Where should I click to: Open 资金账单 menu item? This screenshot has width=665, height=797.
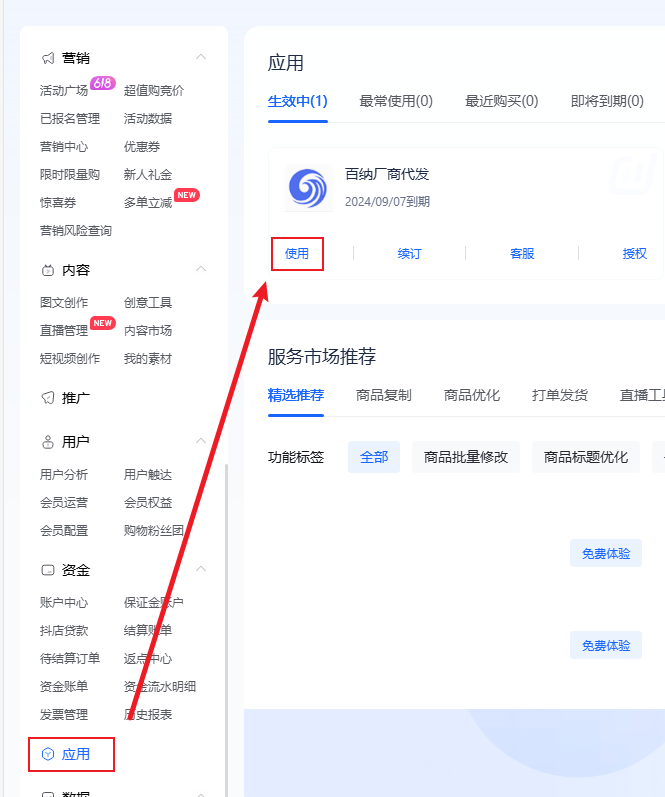tap(64, 687)
